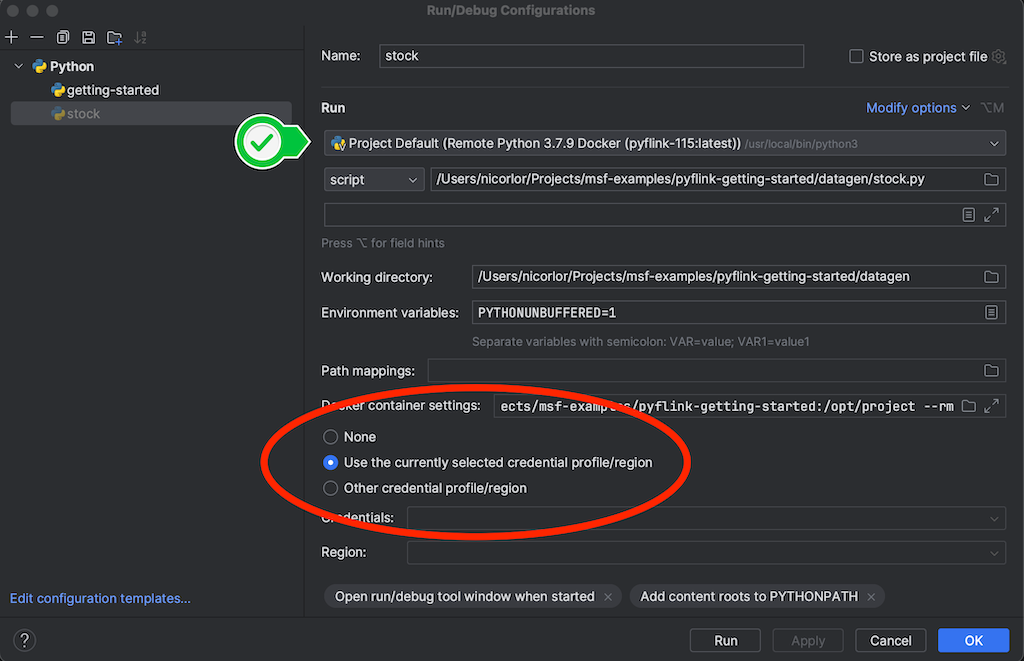
Task: Save the configuration with the floppy disk icon
Action: point(88,37)
